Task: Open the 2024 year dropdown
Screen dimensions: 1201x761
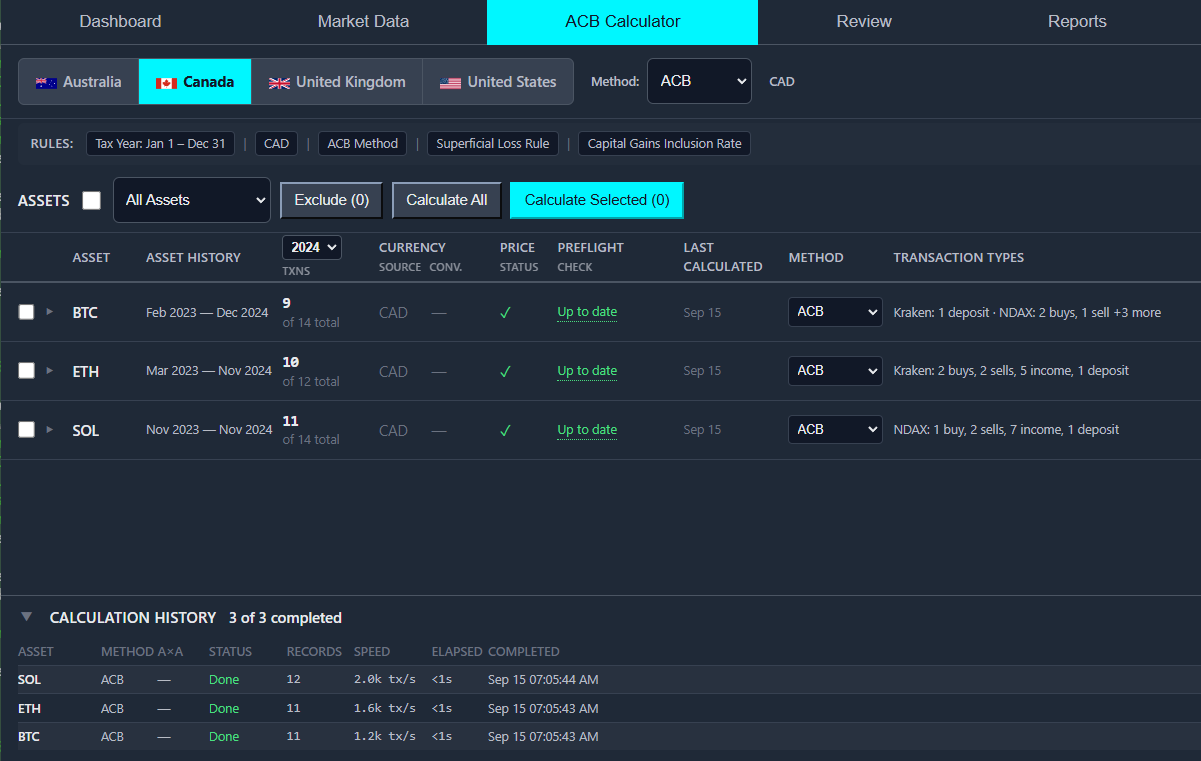Action: [x=312, y=247]
